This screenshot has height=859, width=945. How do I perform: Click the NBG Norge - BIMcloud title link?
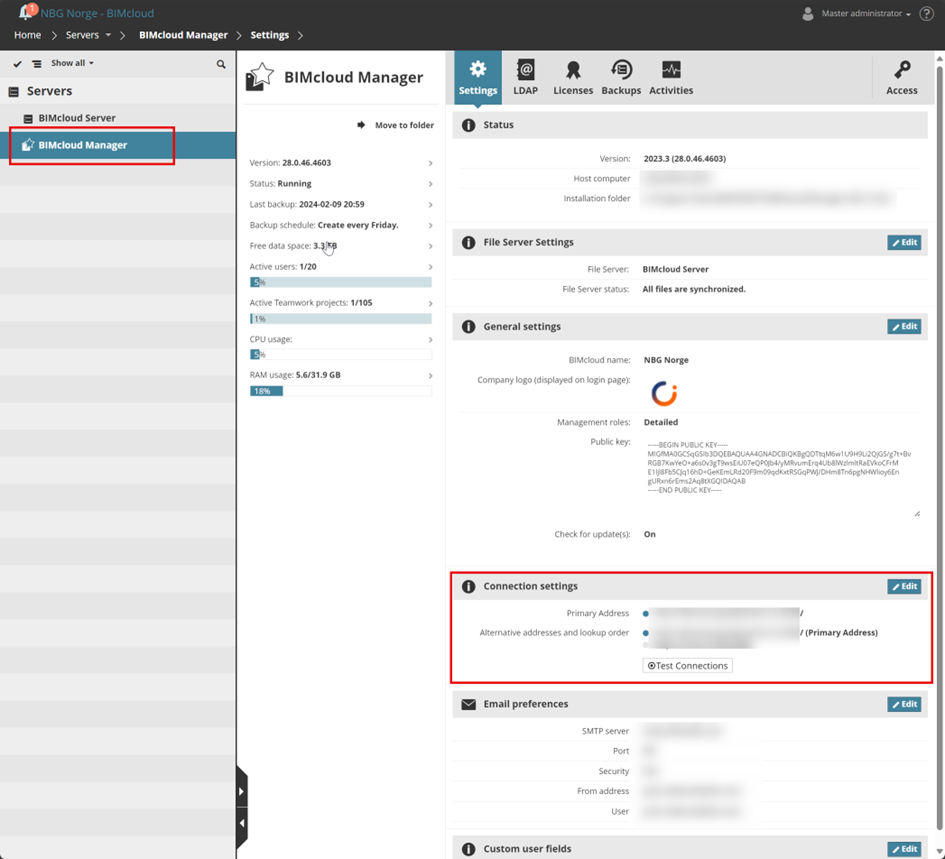97,13
